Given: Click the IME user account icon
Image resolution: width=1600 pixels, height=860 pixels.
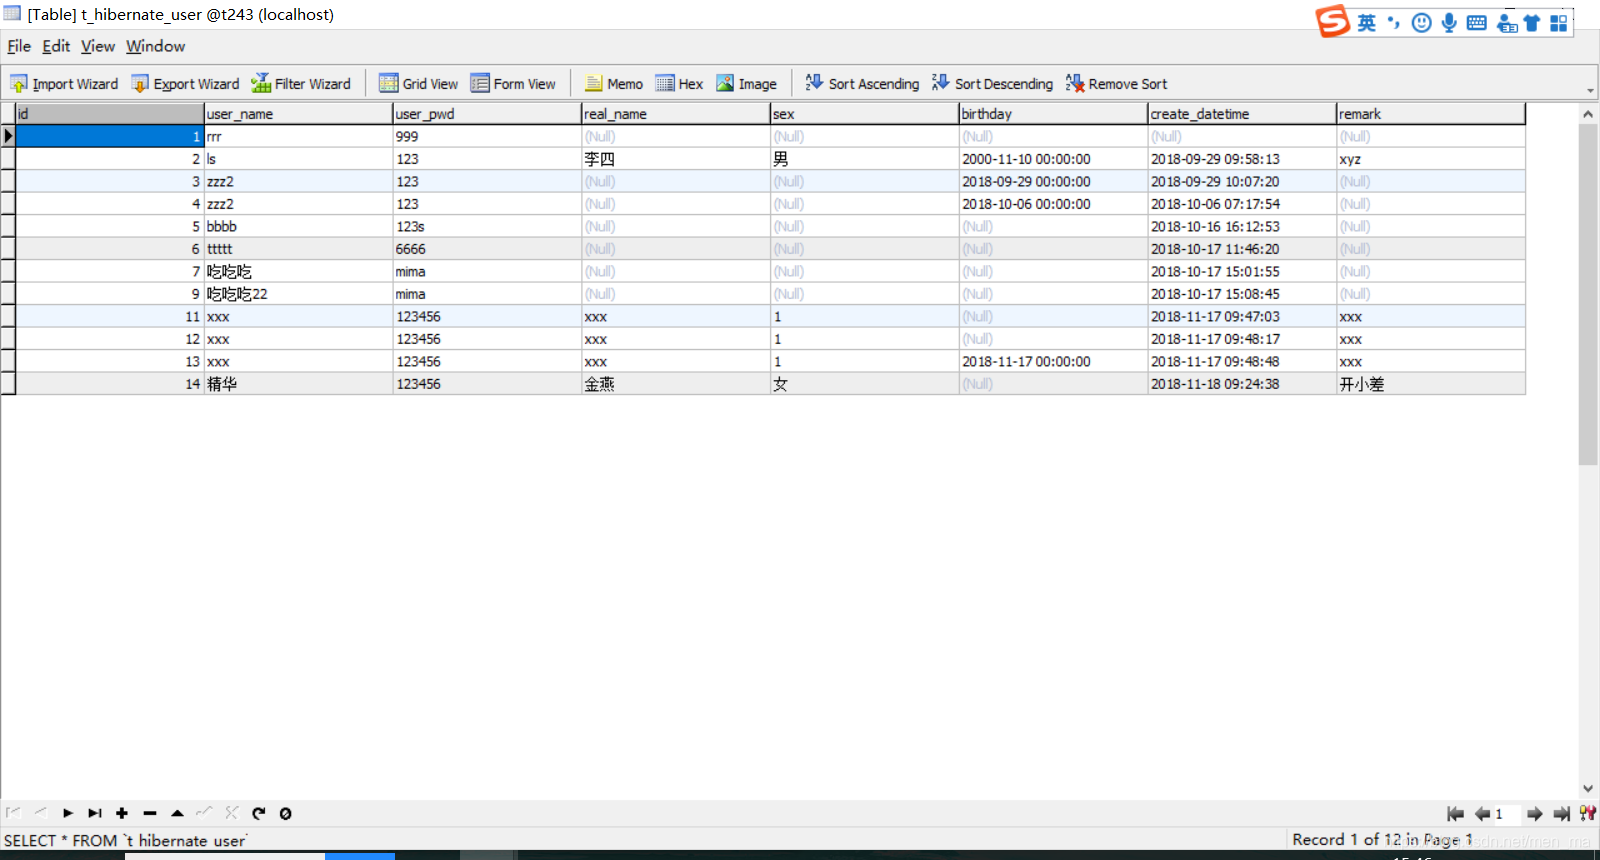Looking at the screenshot, I should click(1507, 23).
